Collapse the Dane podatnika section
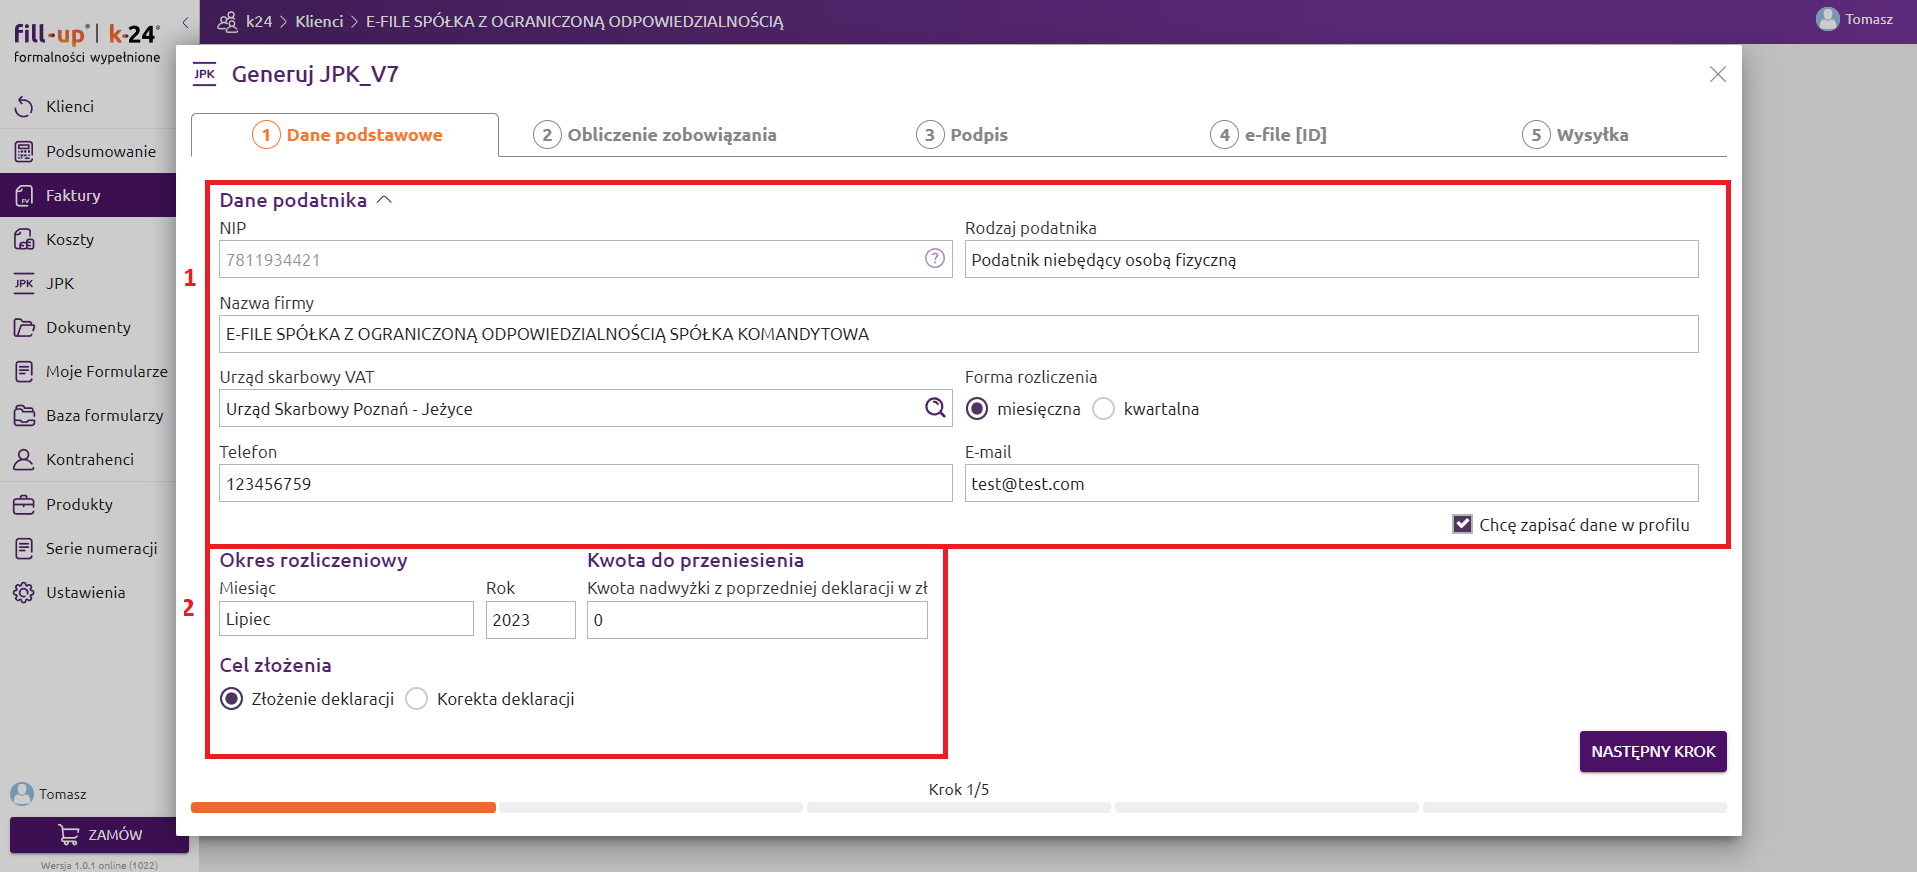Screen dimensions: 1917x872 tap(384, 200)
